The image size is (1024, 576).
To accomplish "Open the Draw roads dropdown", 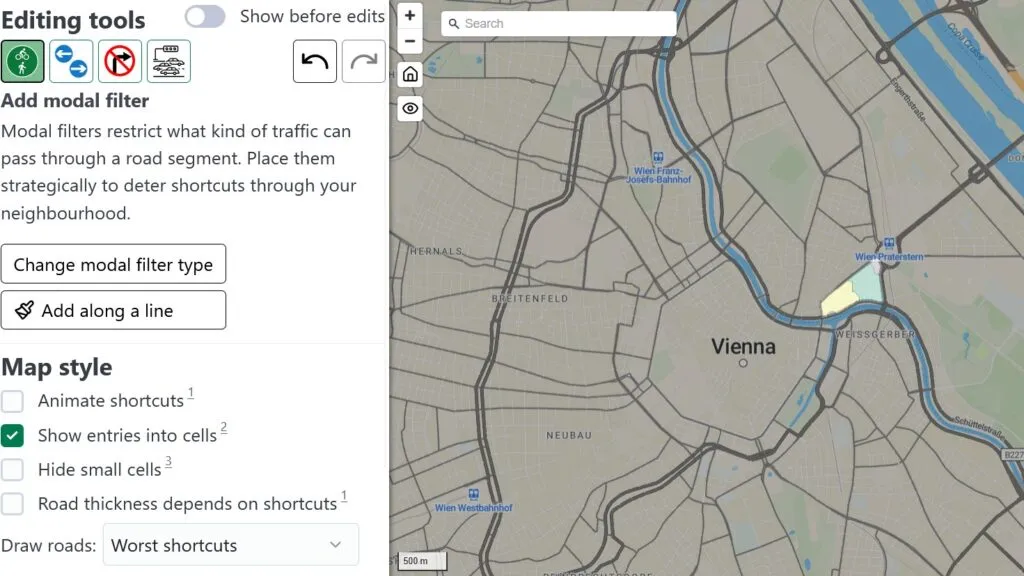I will click(231, 545).
